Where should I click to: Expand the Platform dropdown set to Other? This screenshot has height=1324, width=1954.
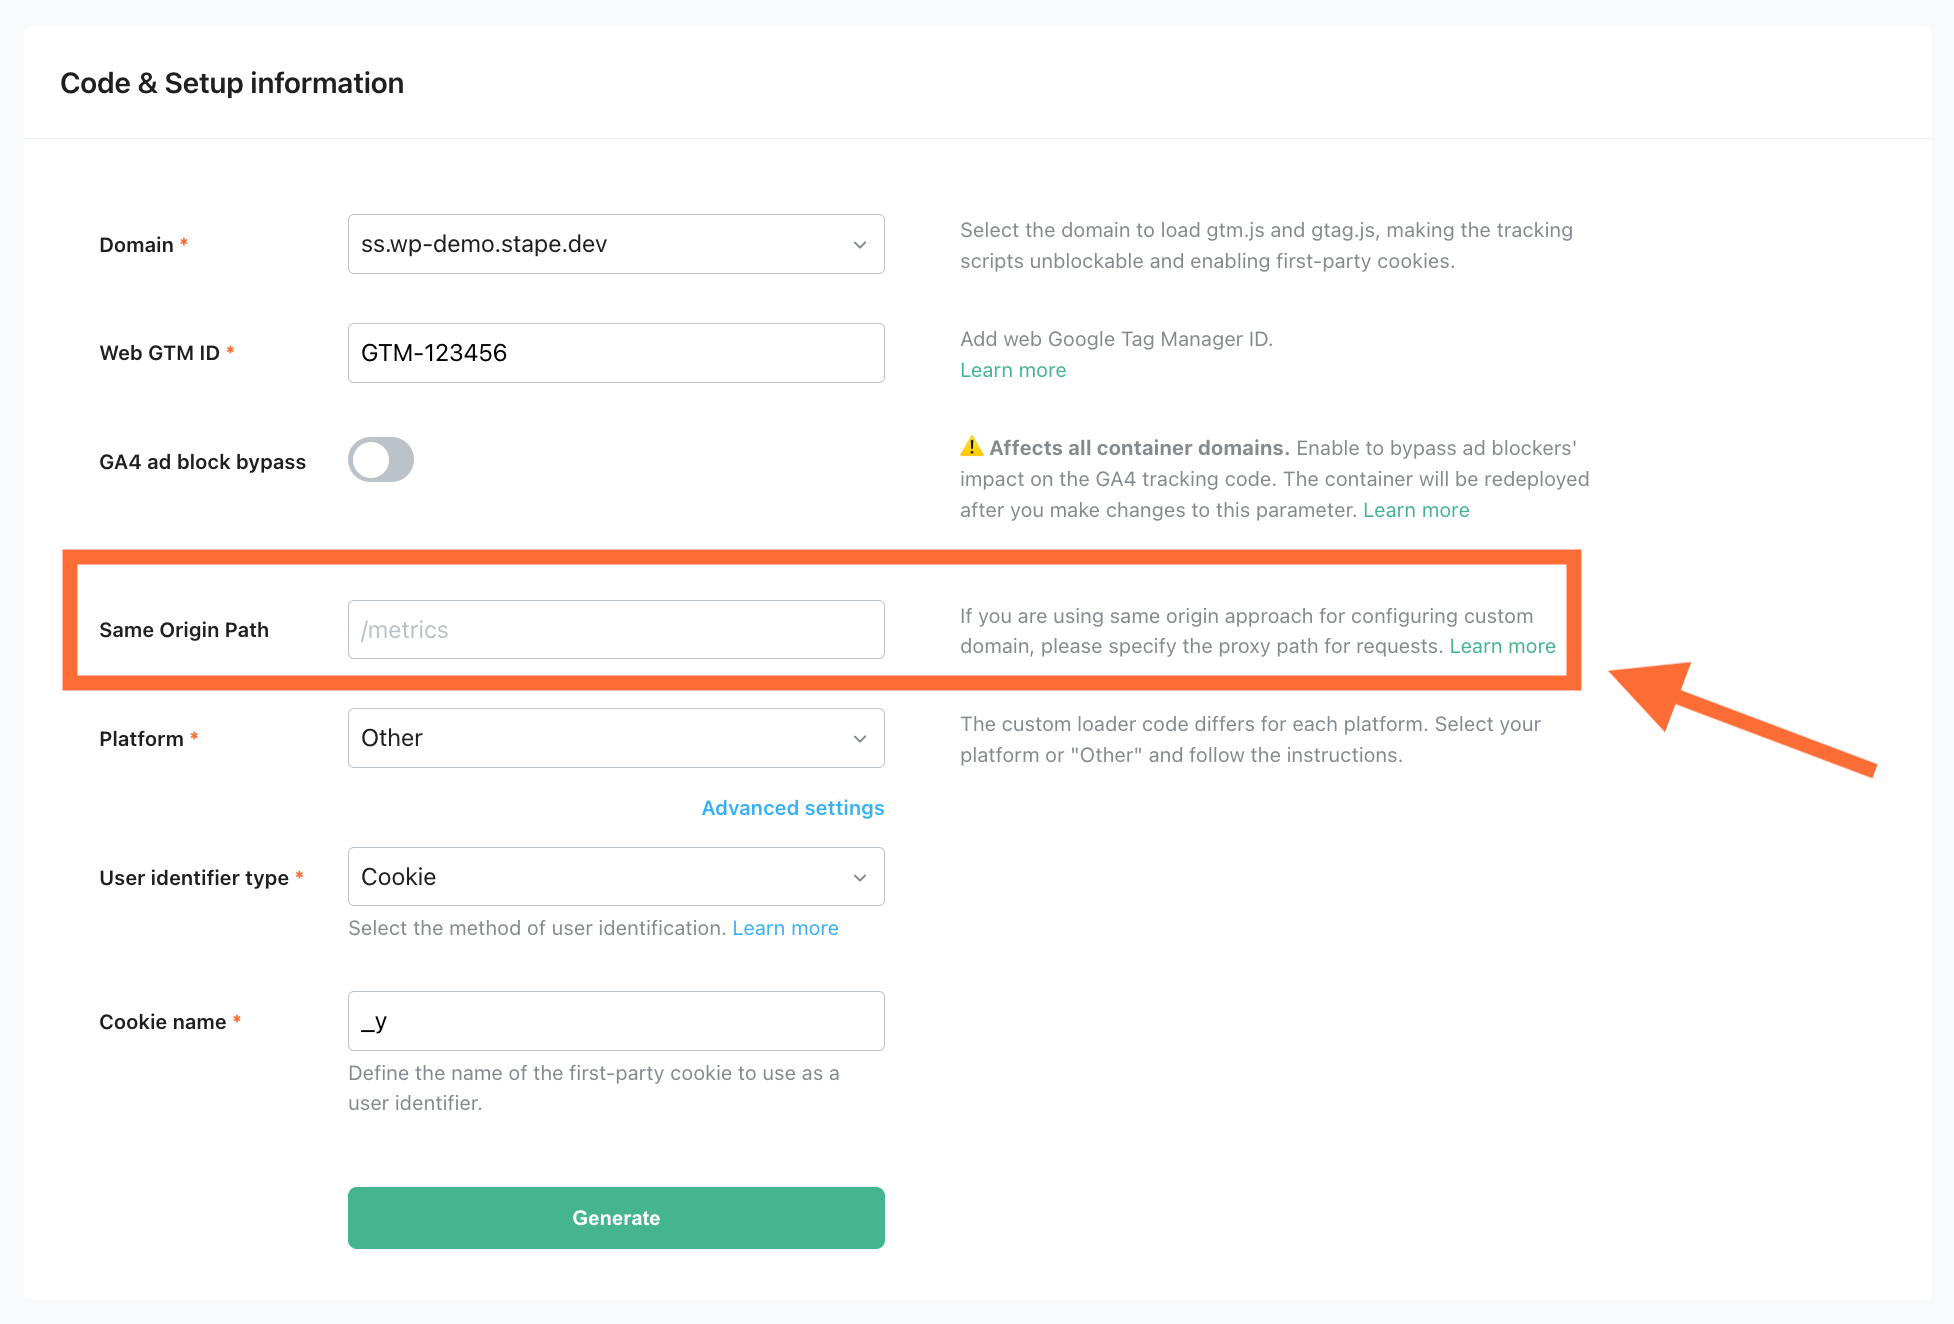click(616, 738)
